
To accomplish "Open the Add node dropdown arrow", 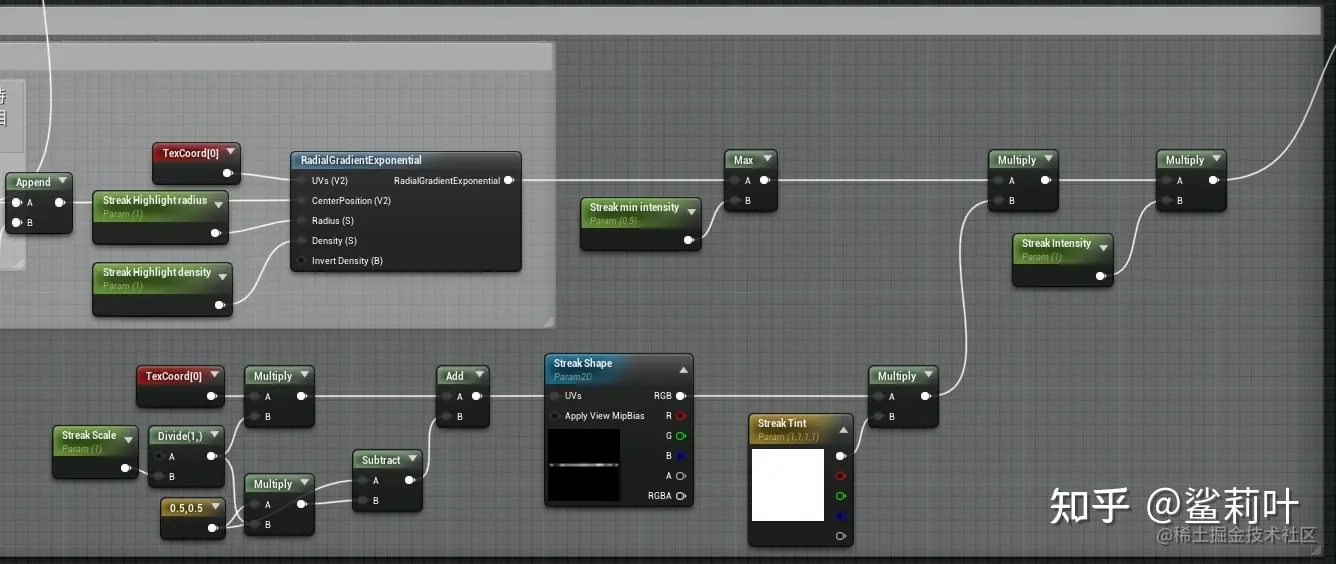I will click(x=478, y=376).
